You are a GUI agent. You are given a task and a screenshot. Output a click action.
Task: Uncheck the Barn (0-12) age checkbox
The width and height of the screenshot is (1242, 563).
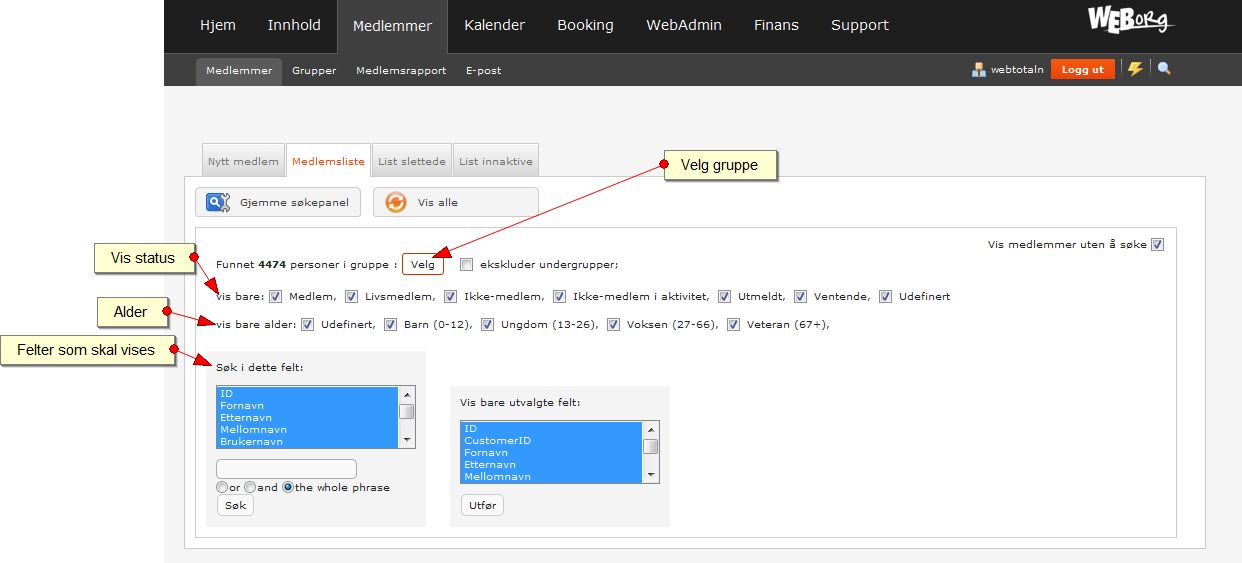pos(391,324)
